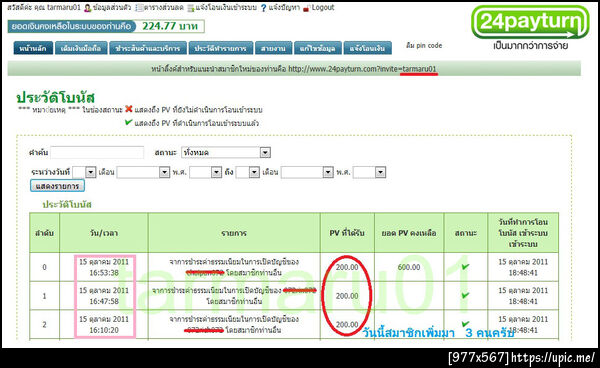Click the 224.77 บาท balance display
600x368 pixels.
tap(170, 26)
